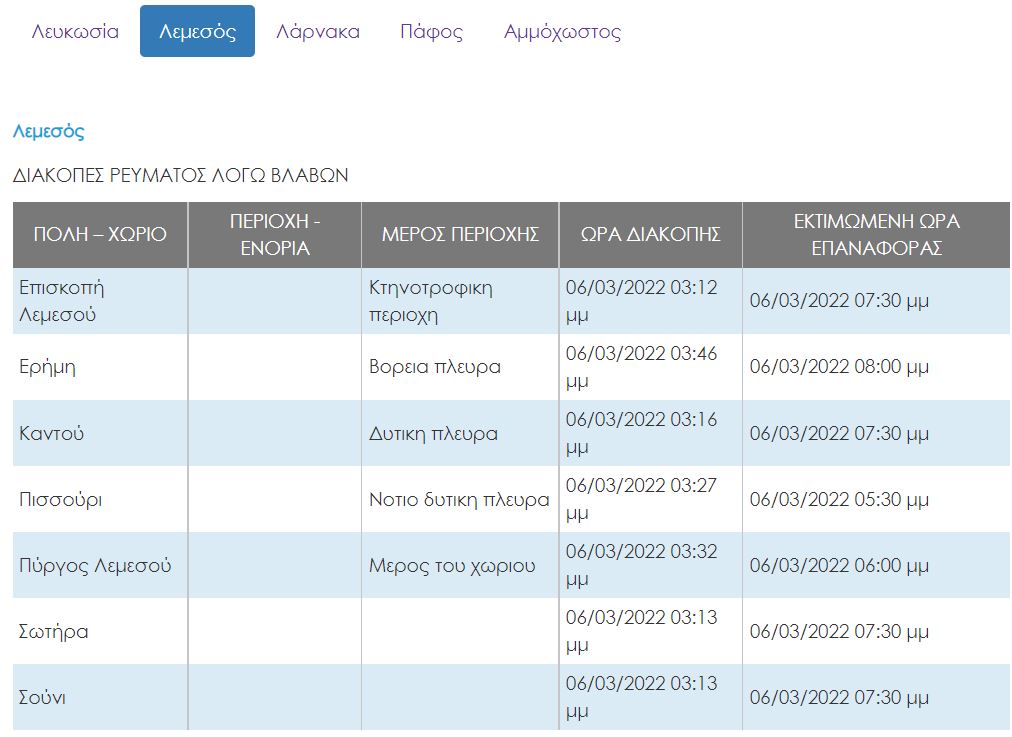Select the Πύργος Λεμεσού cell
This screenshot has height=737, width=1012.
point(100,565)
